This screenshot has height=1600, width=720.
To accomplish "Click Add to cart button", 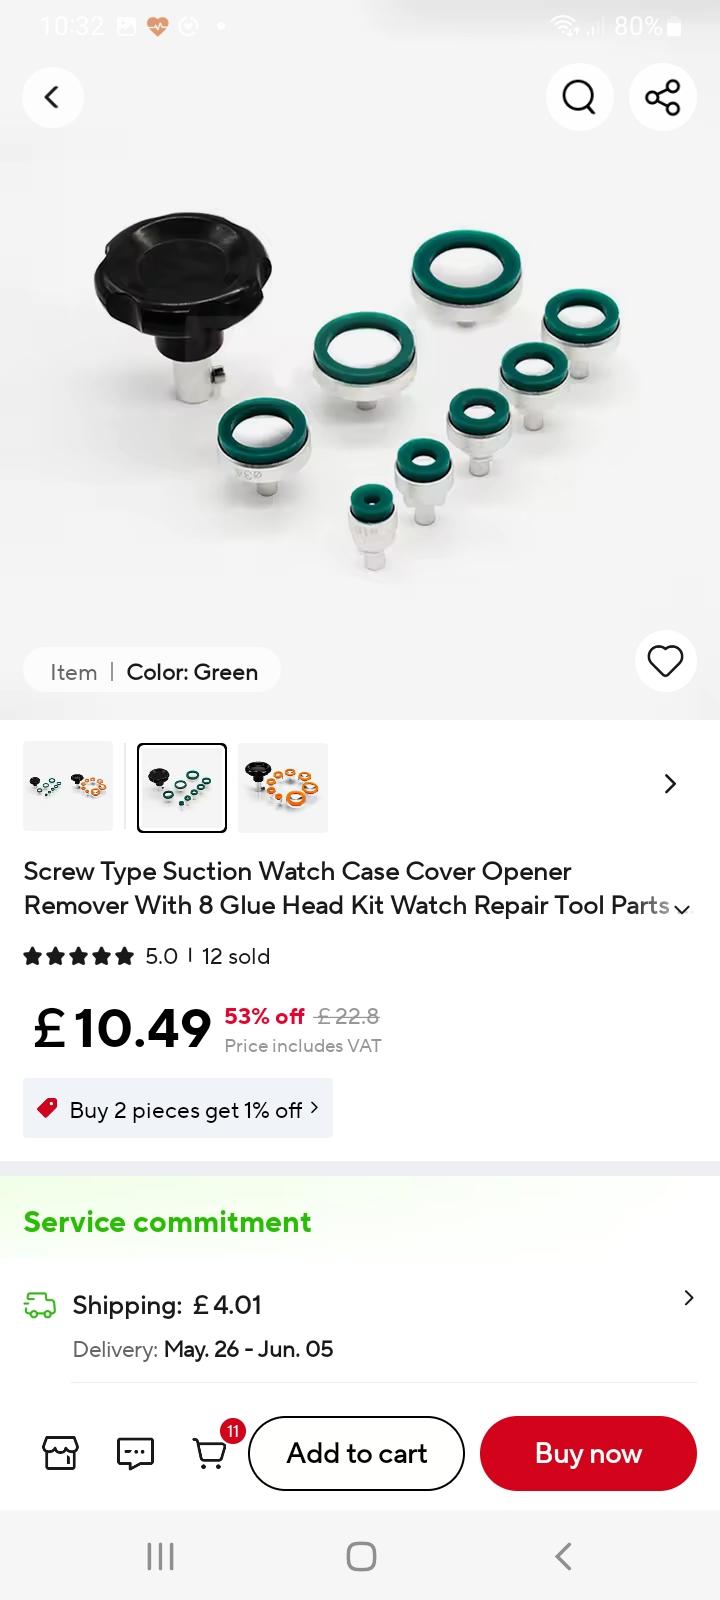I will pyautogui.click(x=356, y=1453).
